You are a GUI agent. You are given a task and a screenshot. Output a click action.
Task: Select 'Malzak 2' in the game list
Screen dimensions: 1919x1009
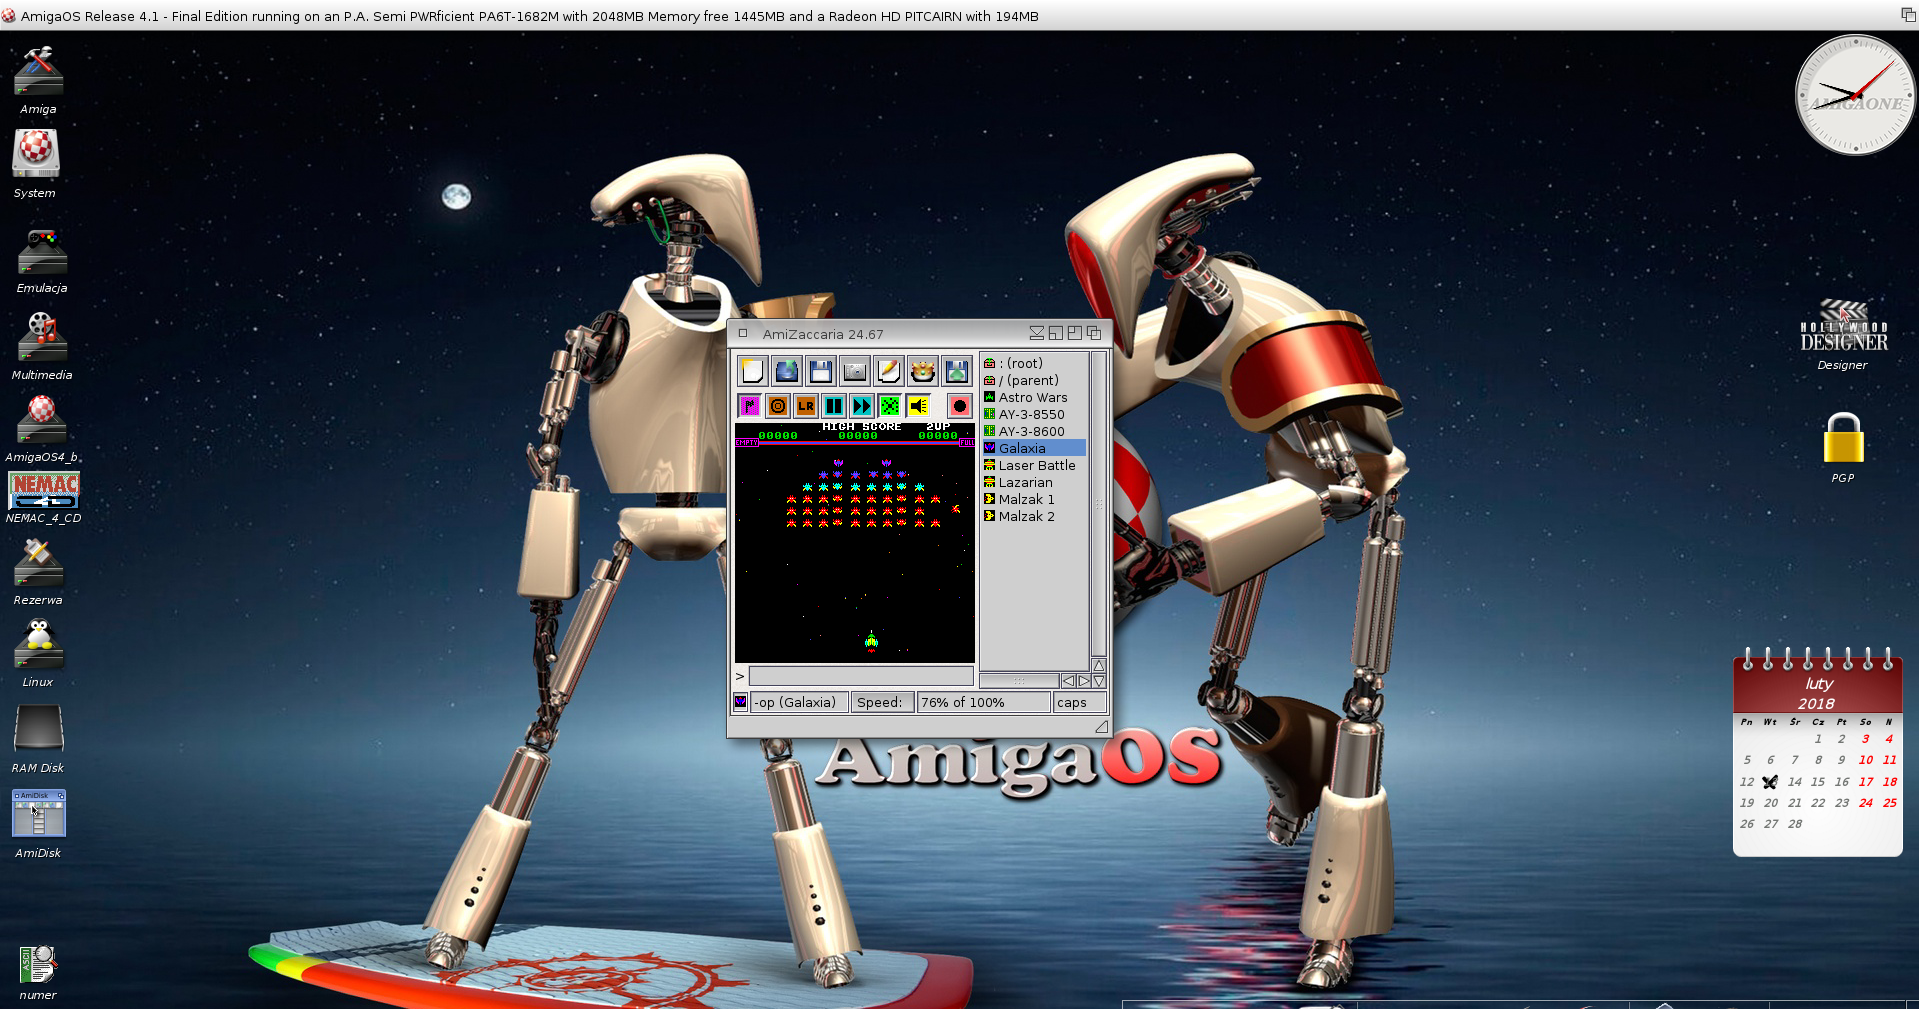coord(1034,516)
